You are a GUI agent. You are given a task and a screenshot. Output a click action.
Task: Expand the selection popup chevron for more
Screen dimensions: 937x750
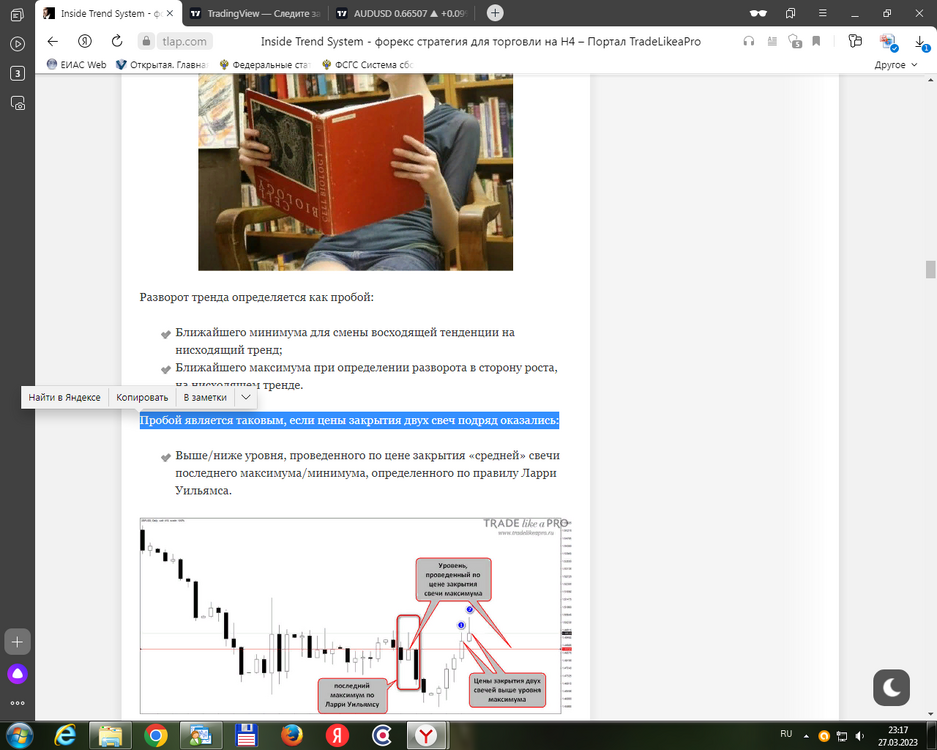(x=246, y=397)
